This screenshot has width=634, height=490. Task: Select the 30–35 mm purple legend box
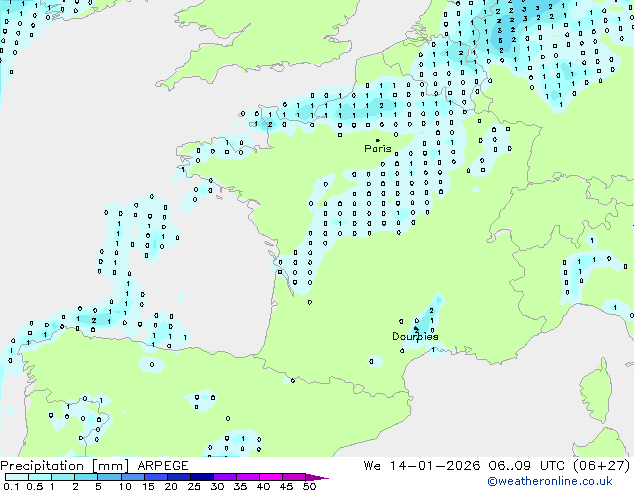pyautogui.click(x=225, y=477)
